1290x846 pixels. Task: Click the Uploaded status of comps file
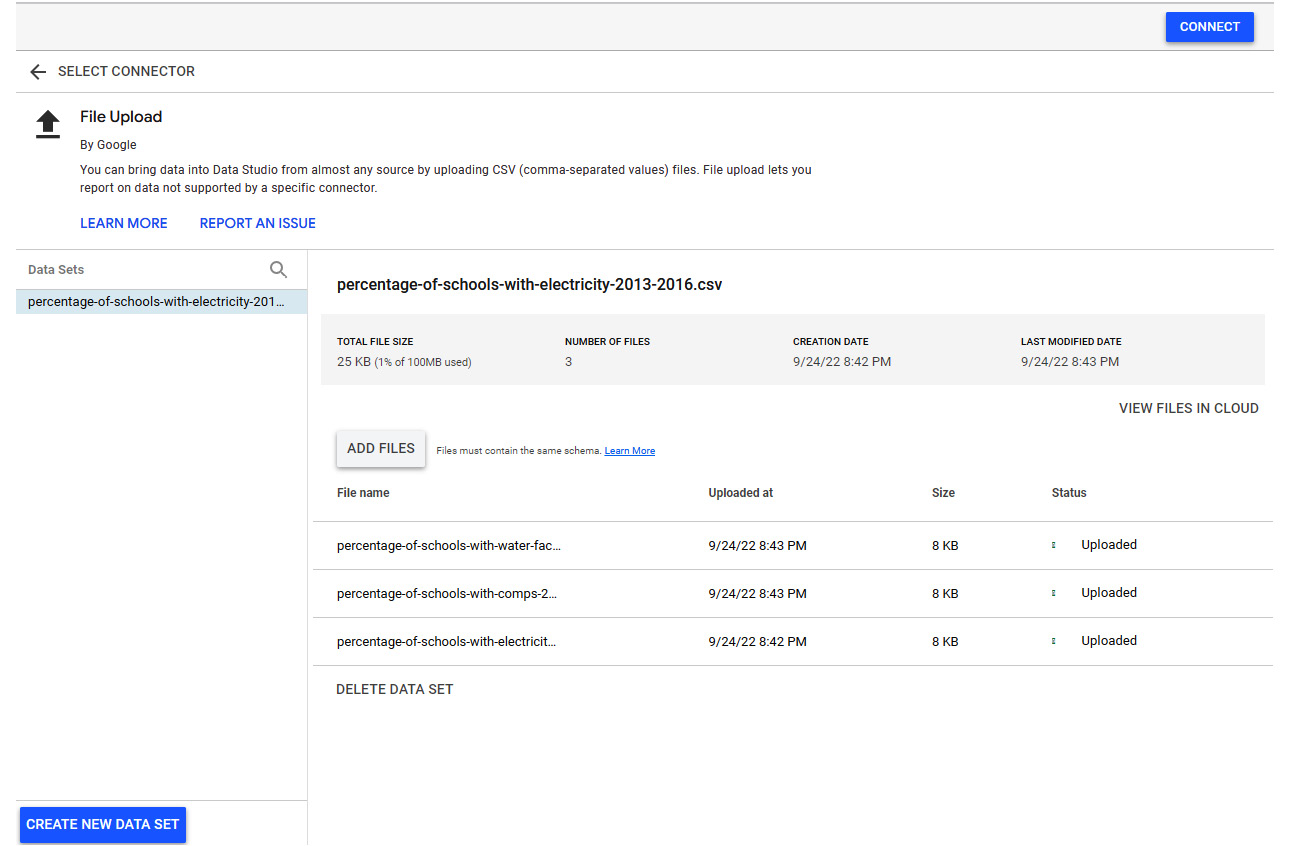coord(1109,593)
